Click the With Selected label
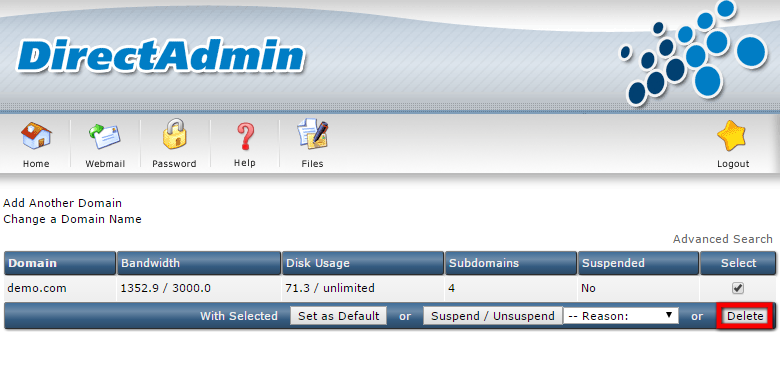This screenshot has width=780, height=372. [x=239, y=316]
